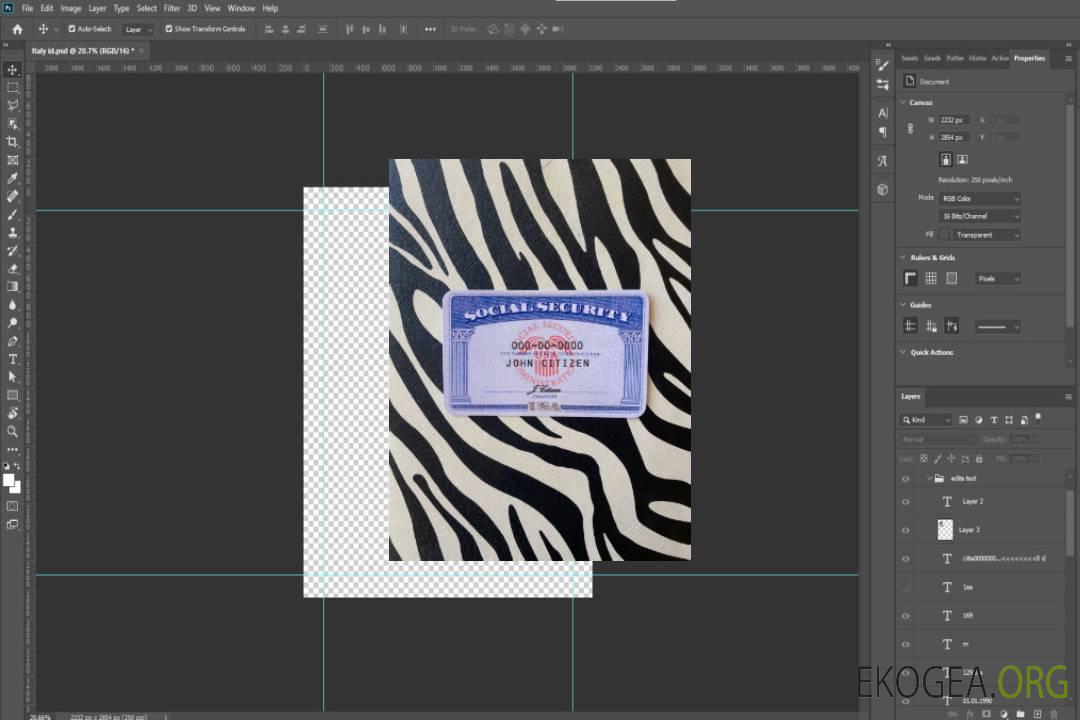1080x720 pixels.
Task: Open the Brush Settings panel icon
Action: (x=883, y=65)
